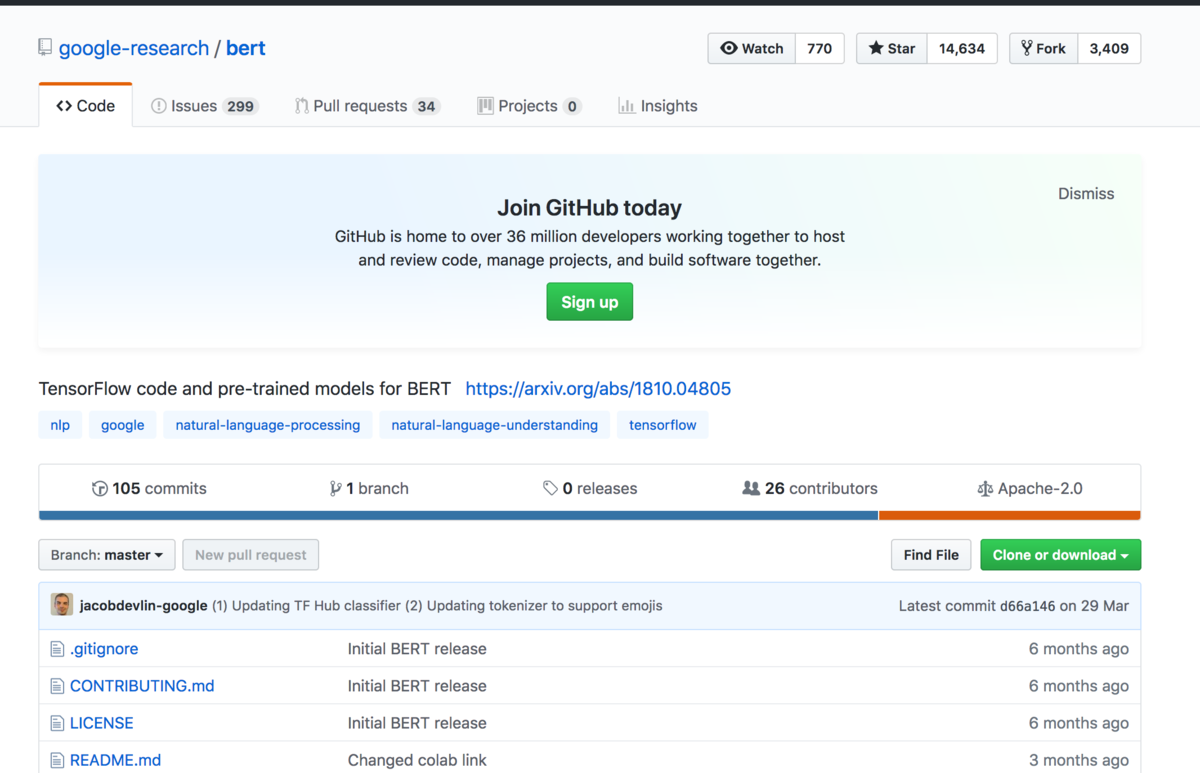The height and width of the screenshot is (773, 1200).
Task: Click the repository book icon beside google-research
Action: click(45, 48)
